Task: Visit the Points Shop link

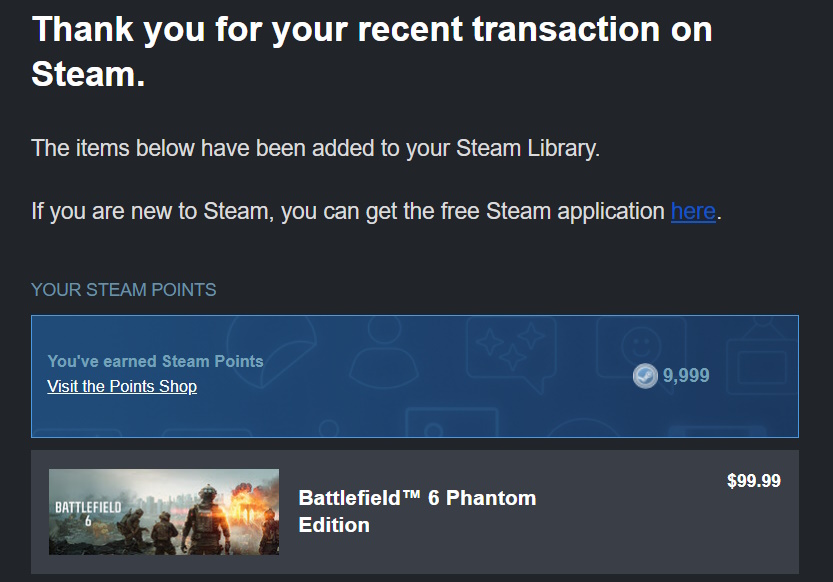Action: [122, 386]
